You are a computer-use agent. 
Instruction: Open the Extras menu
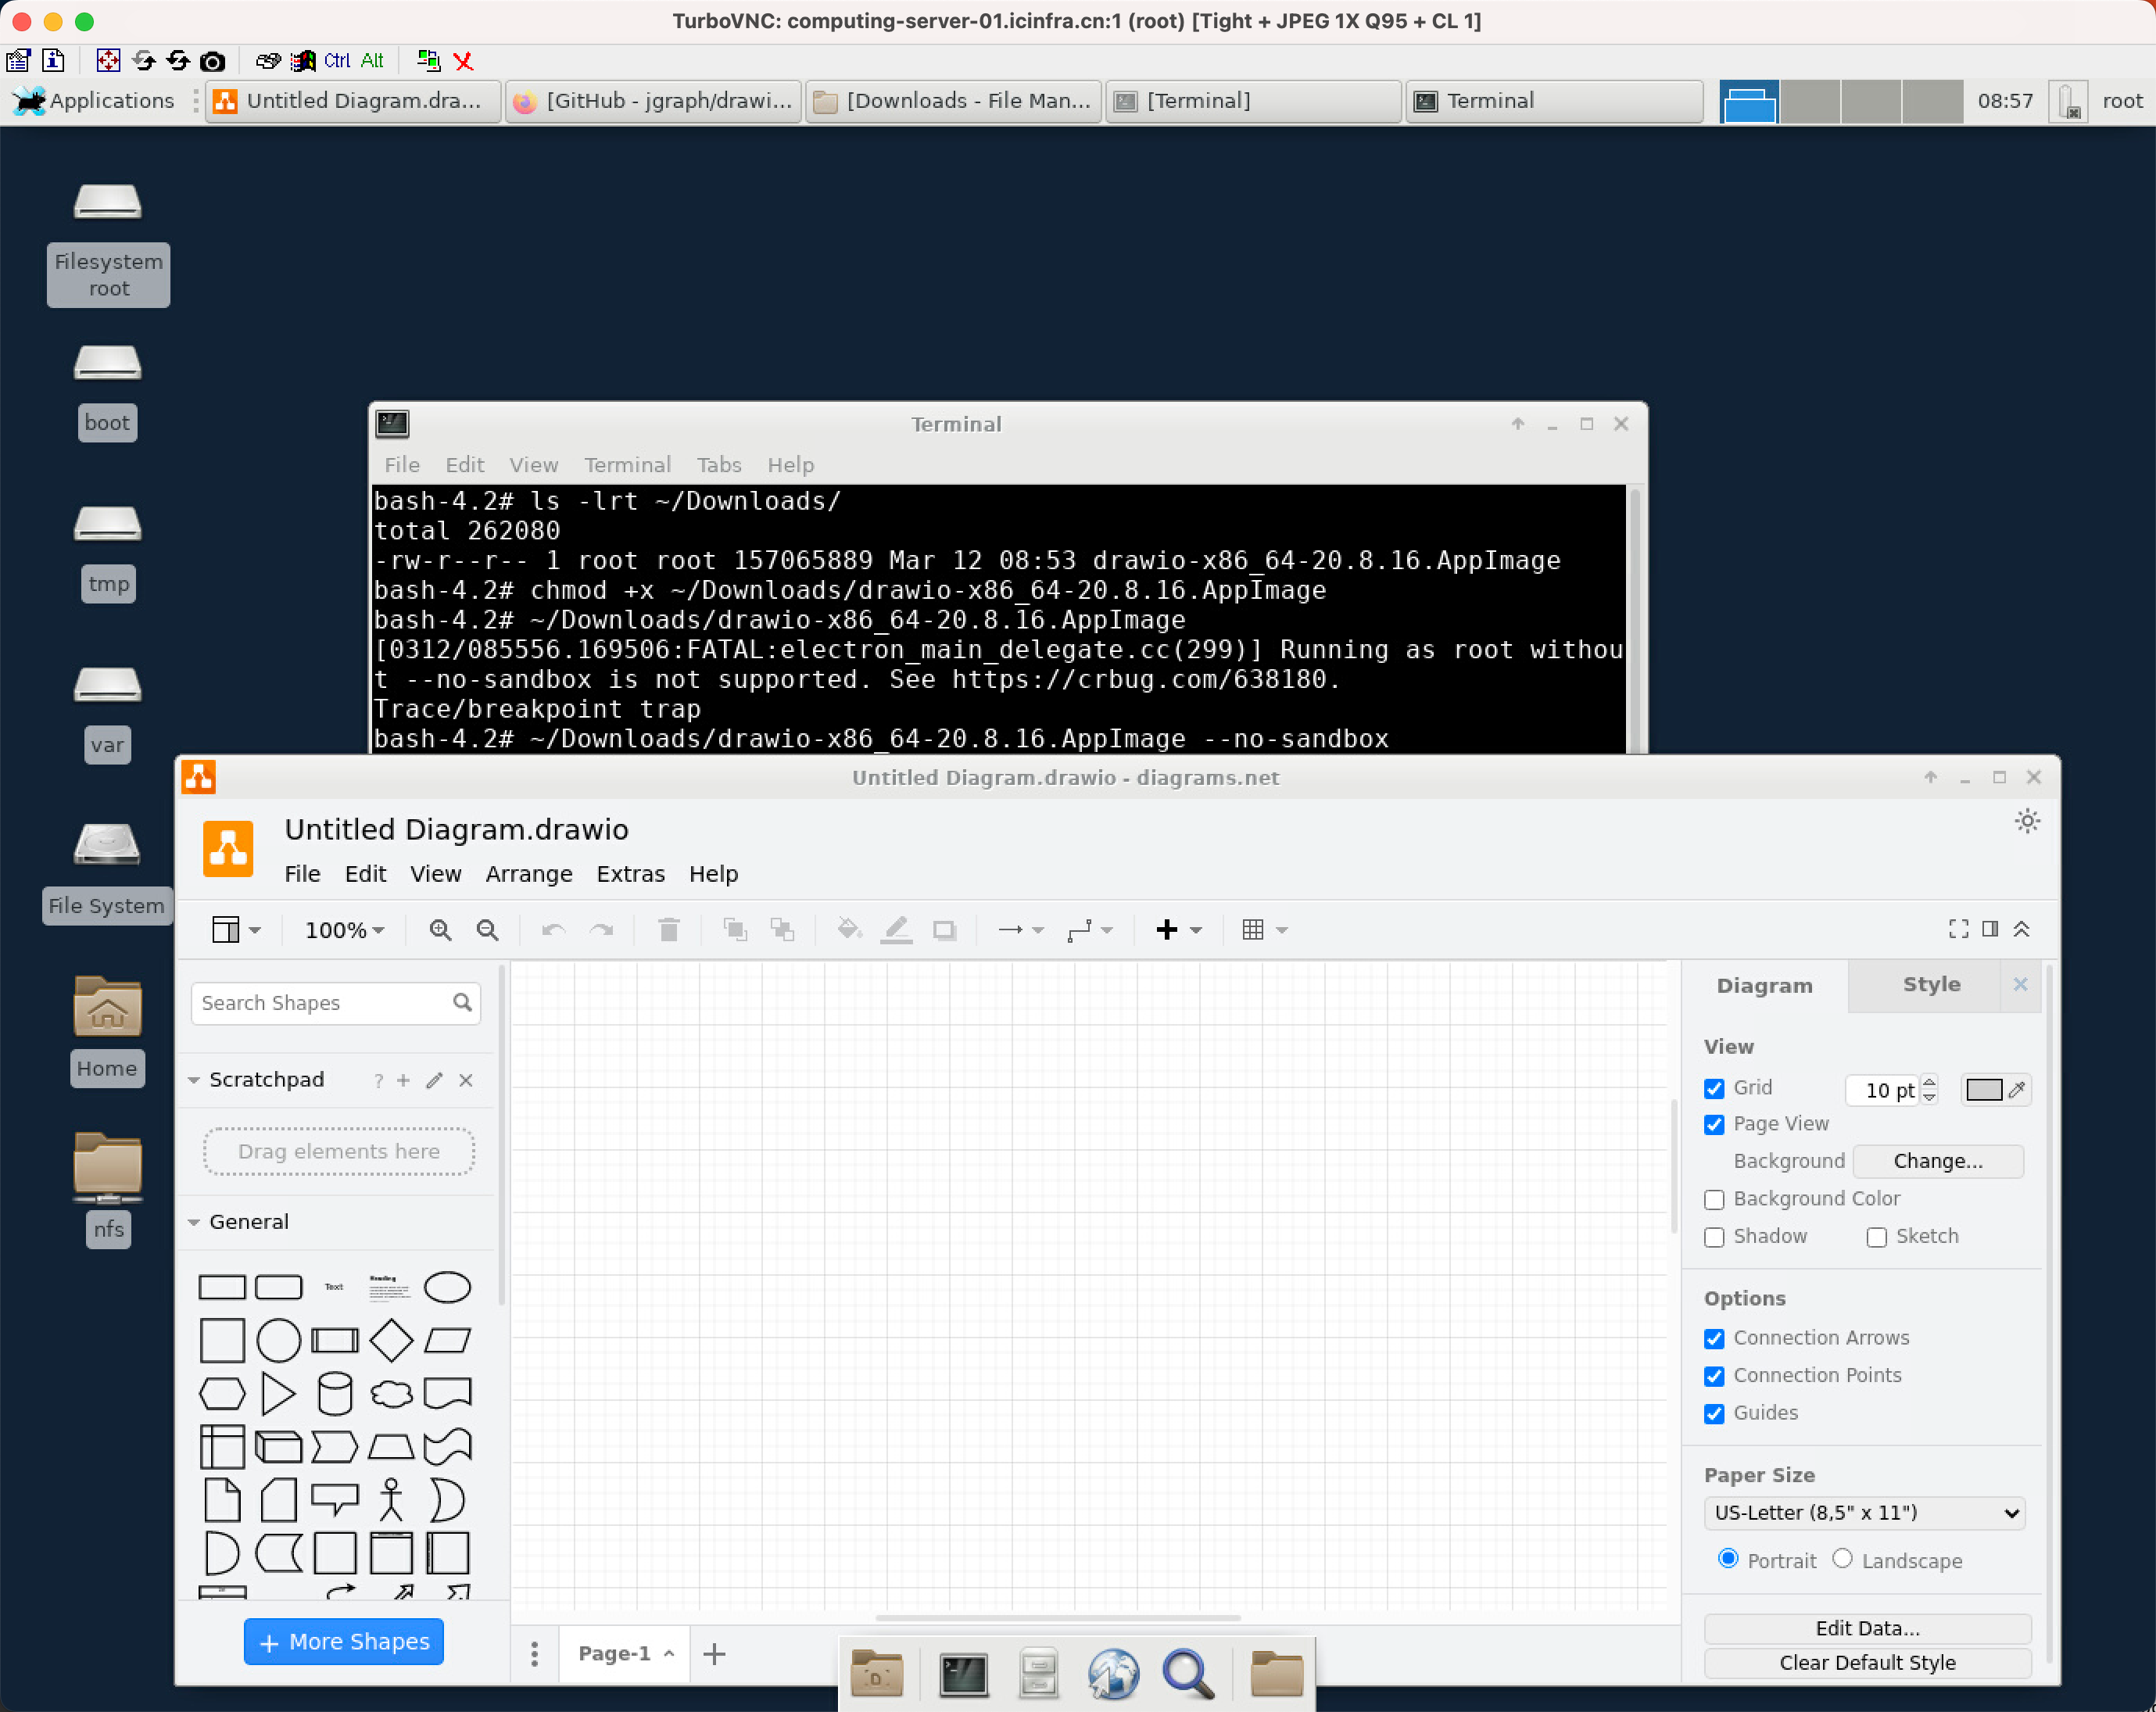click(x=630, y=874)
